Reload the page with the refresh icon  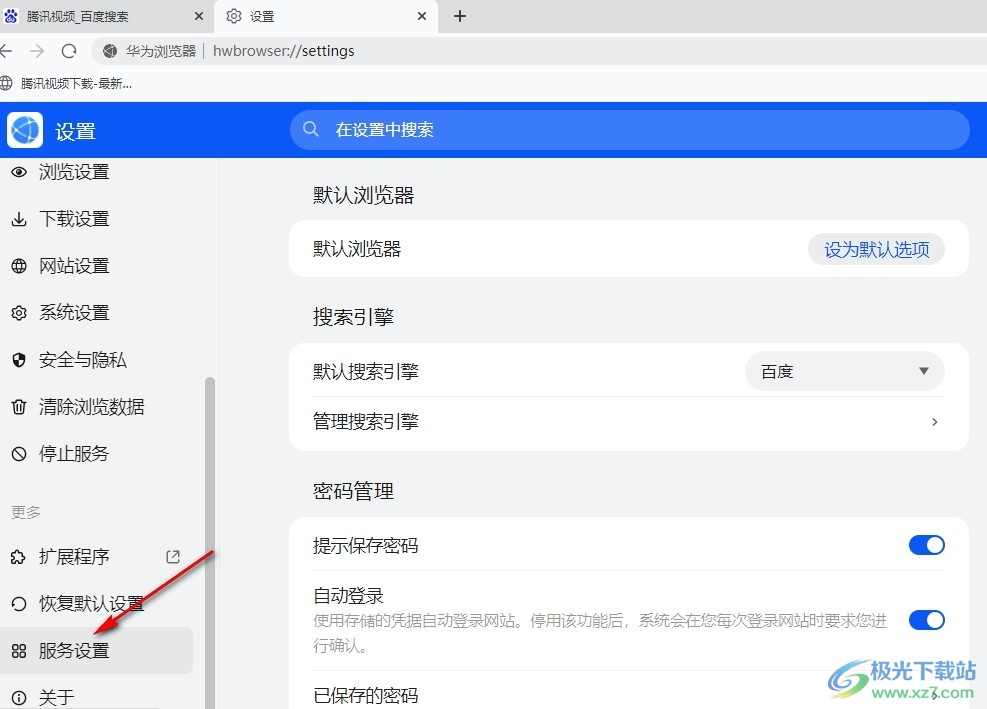(69, 51)
